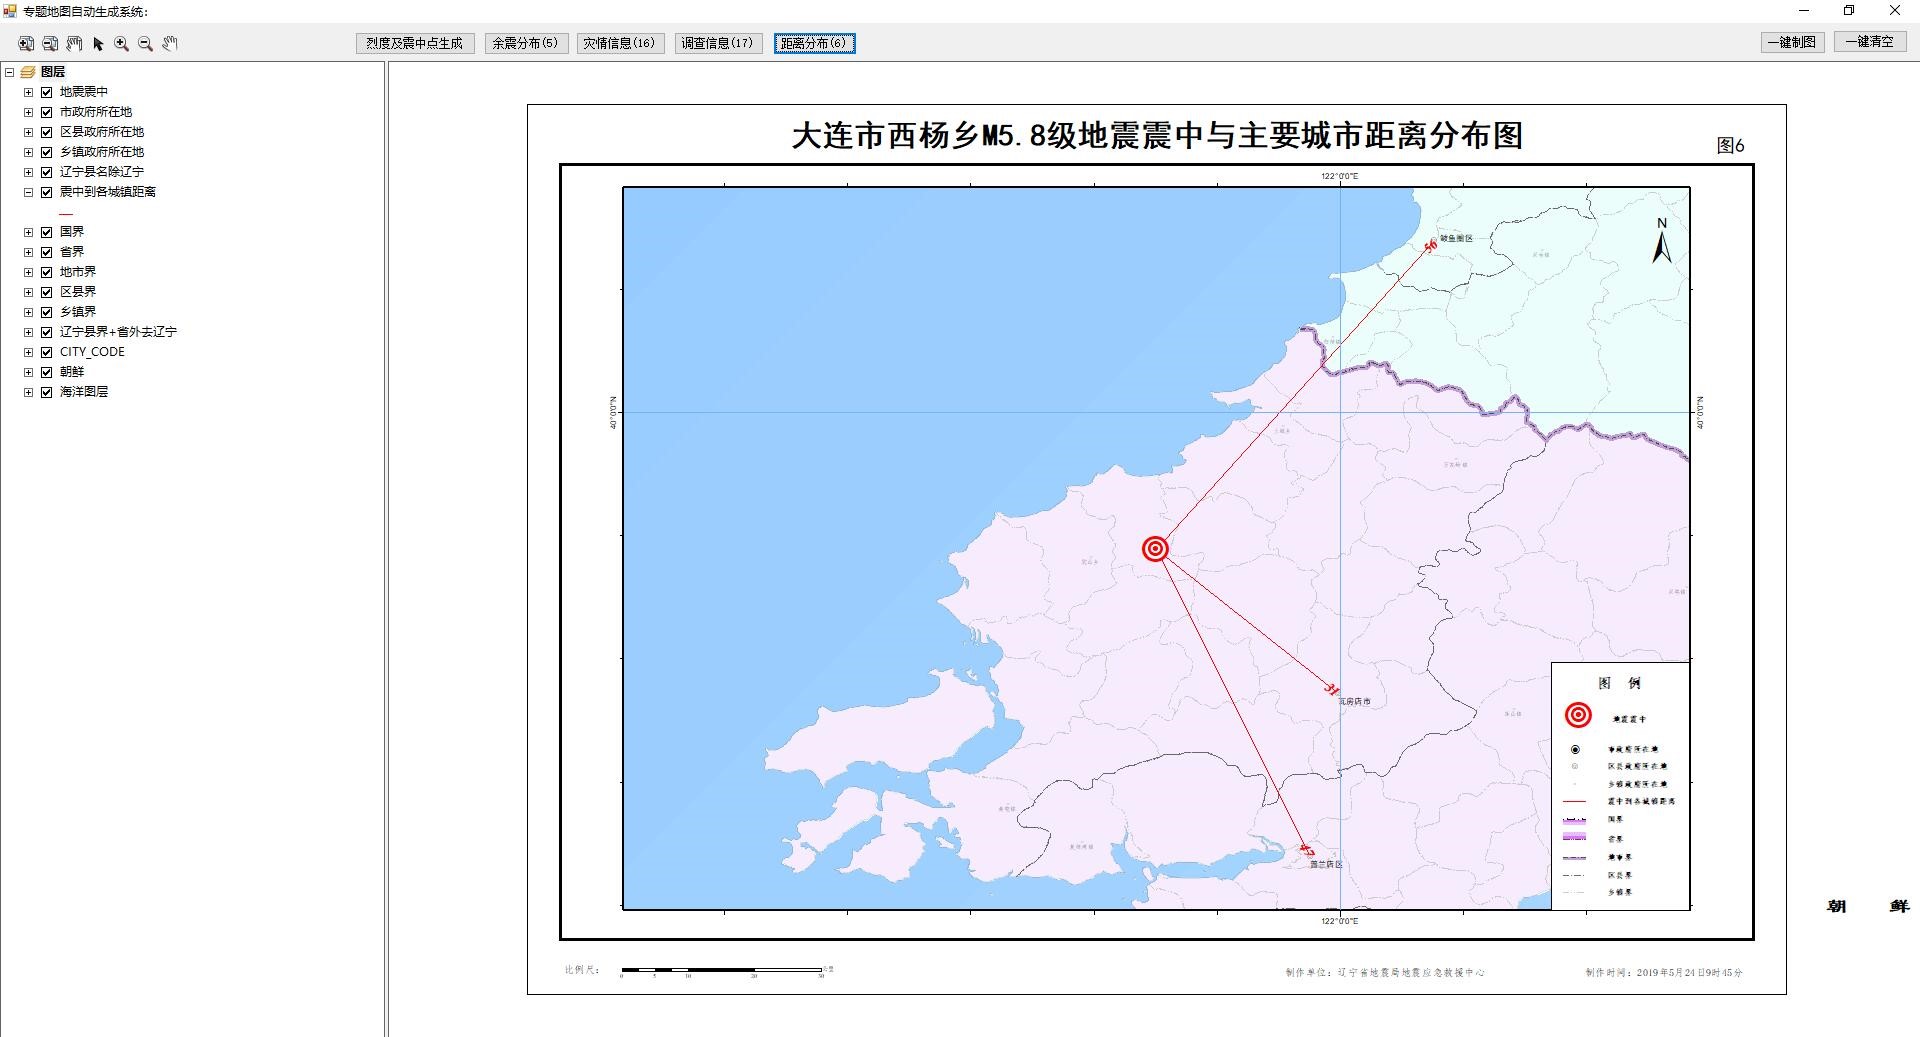
Task: Click the red line sample in legend
Action: [1574, 801]
